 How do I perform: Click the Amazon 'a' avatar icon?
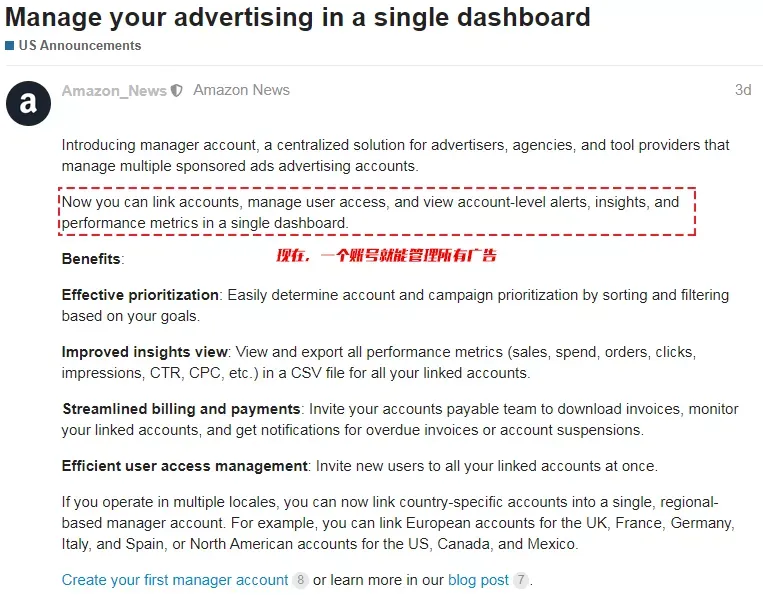point(28,103)
